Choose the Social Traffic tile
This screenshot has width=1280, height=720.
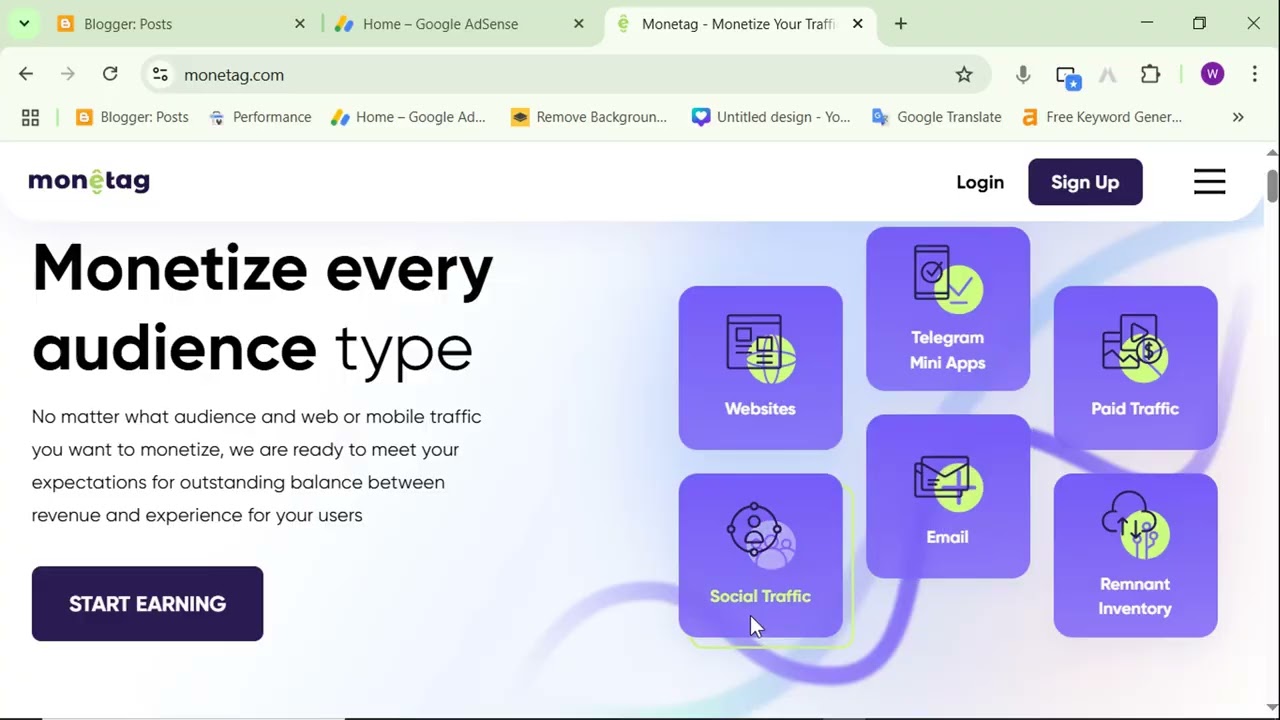click(760, 555)
